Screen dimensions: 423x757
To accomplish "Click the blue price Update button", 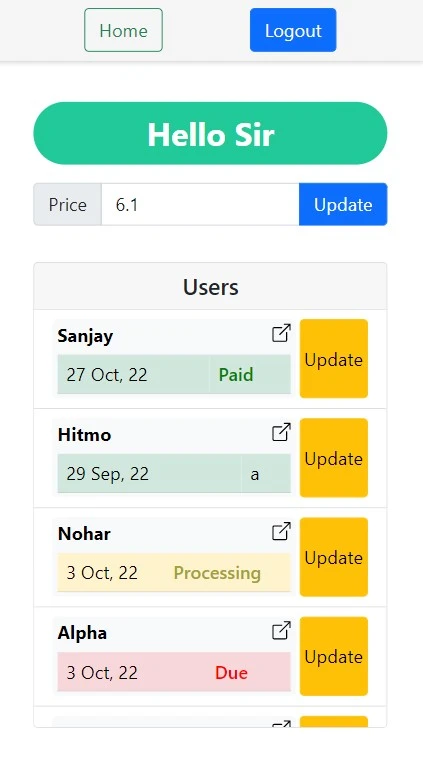I will pyautogui.click(x=343, y=204).
